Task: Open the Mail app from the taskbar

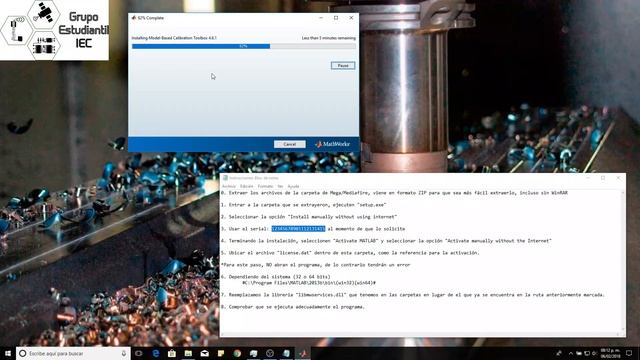Action: point(204,353)
